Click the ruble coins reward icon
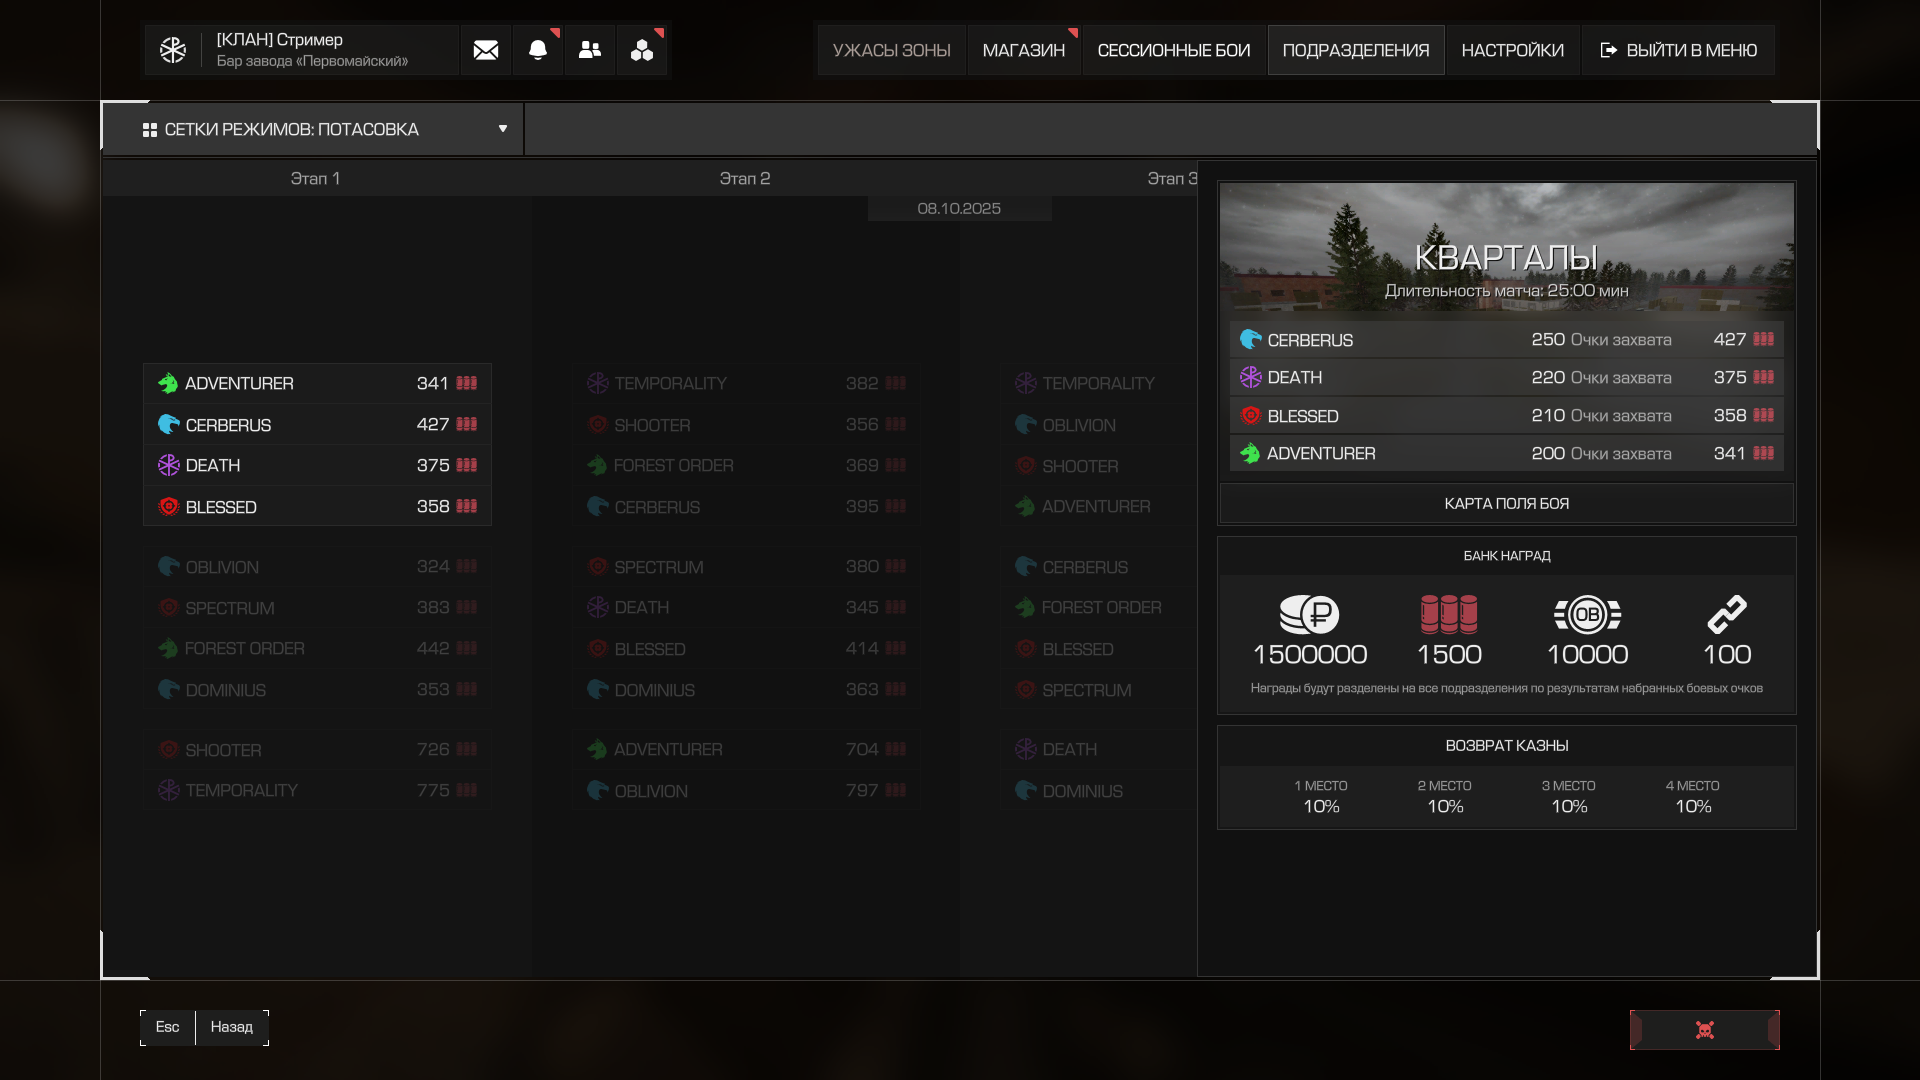 1309,615
